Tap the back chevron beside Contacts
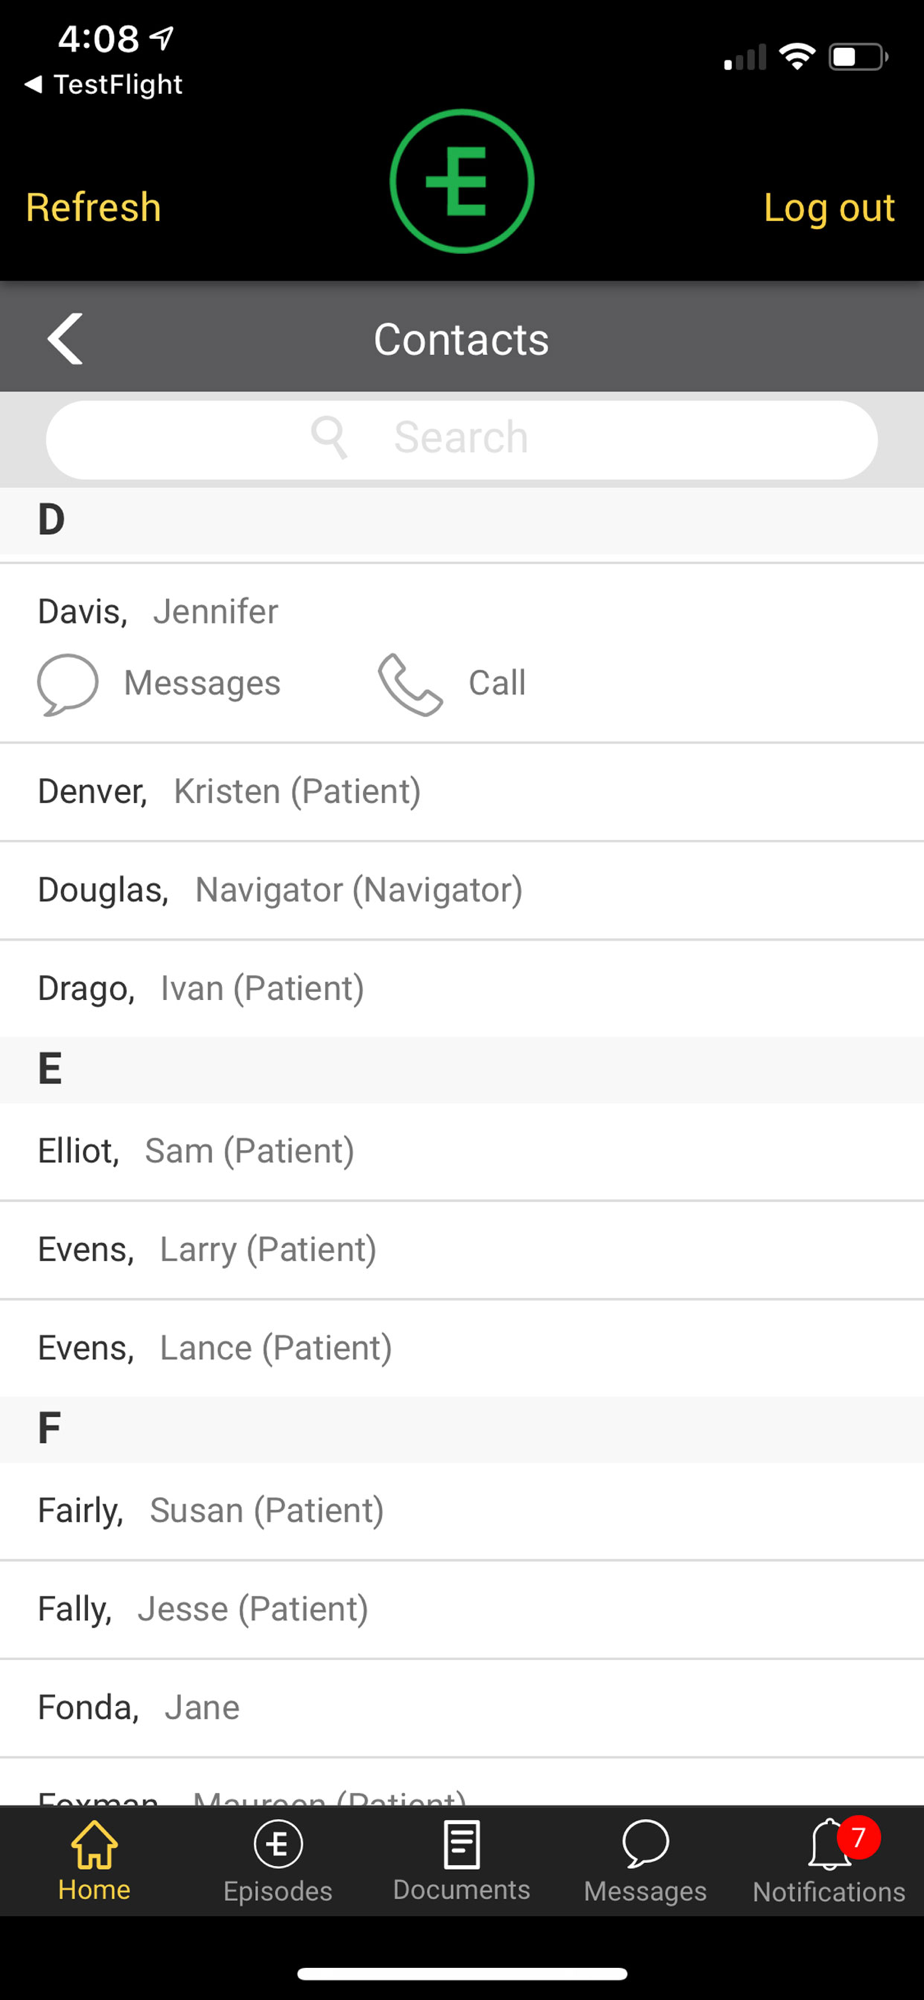This screenshot has width=924, height=2000. (66, 339)
